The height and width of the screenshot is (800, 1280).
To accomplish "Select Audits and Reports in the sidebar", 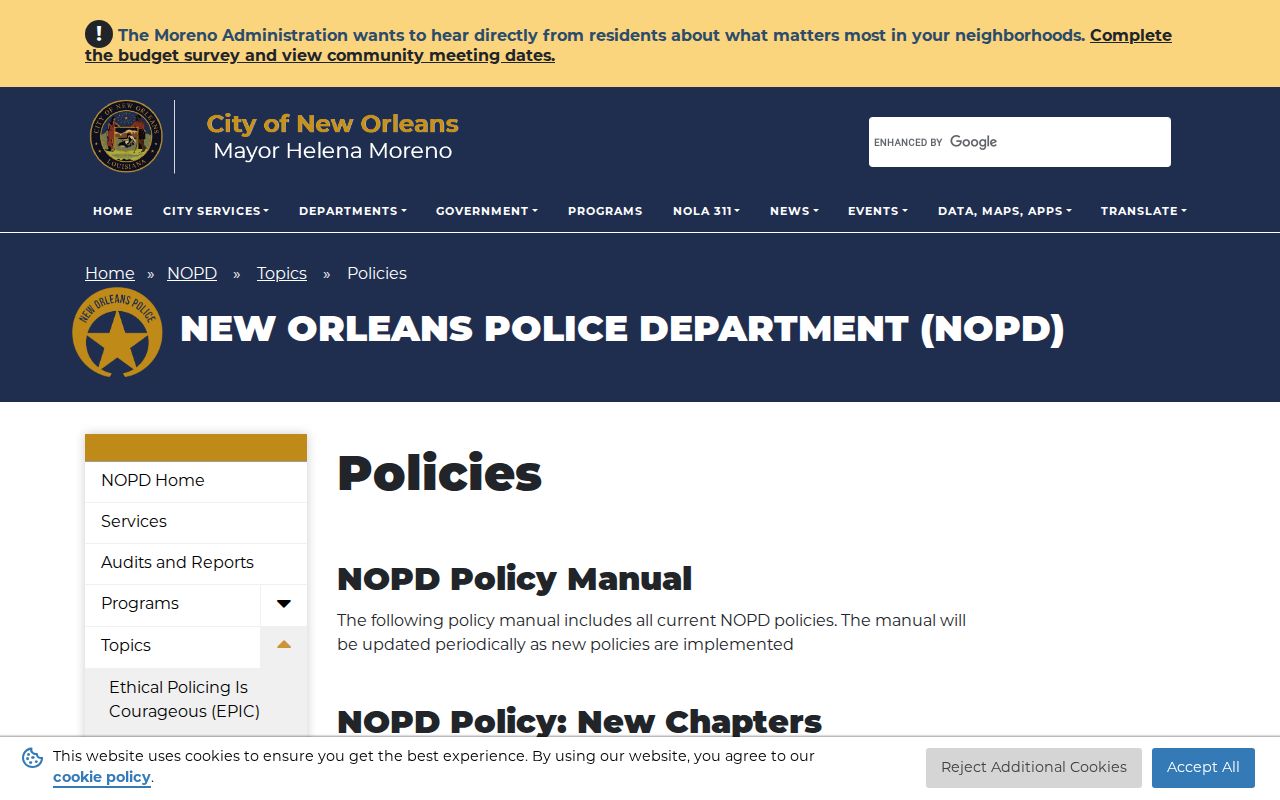I will 196,563.
